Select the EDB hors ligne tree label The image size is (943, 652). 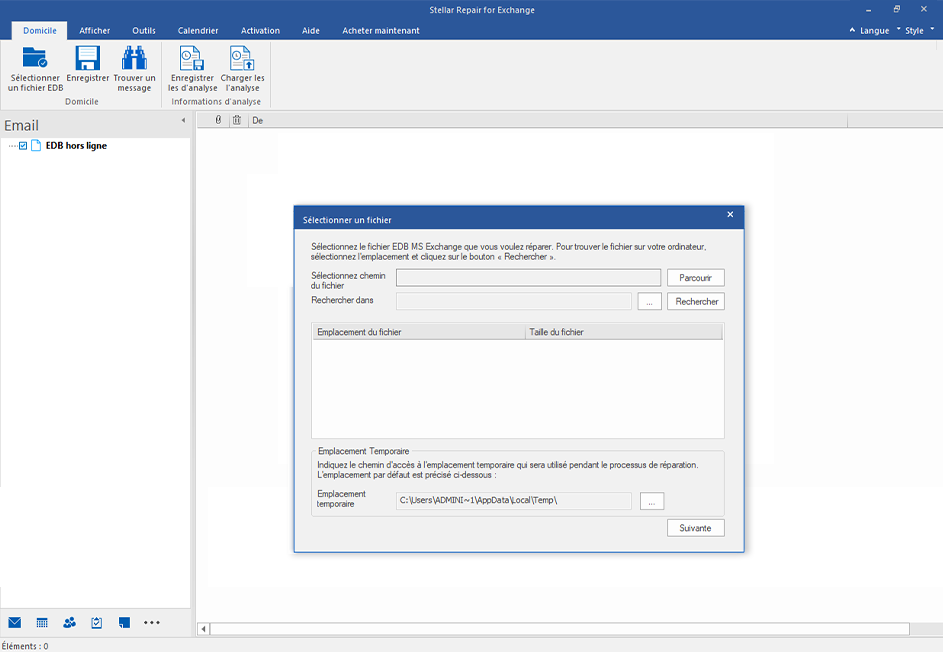(76, 146)
